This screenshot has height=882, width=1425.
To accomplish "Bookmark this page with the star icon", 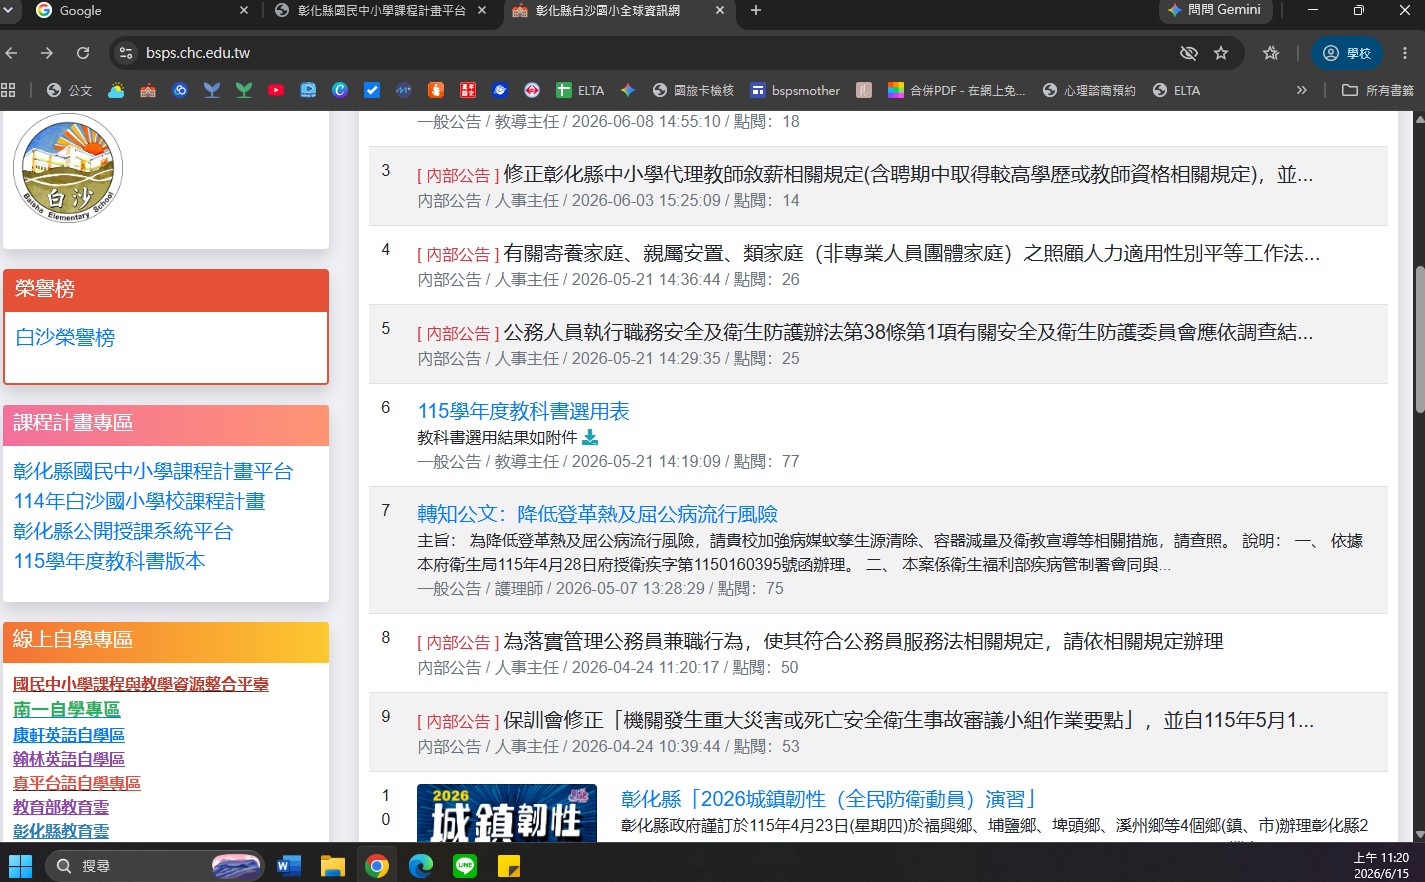I will point(1221,53).
